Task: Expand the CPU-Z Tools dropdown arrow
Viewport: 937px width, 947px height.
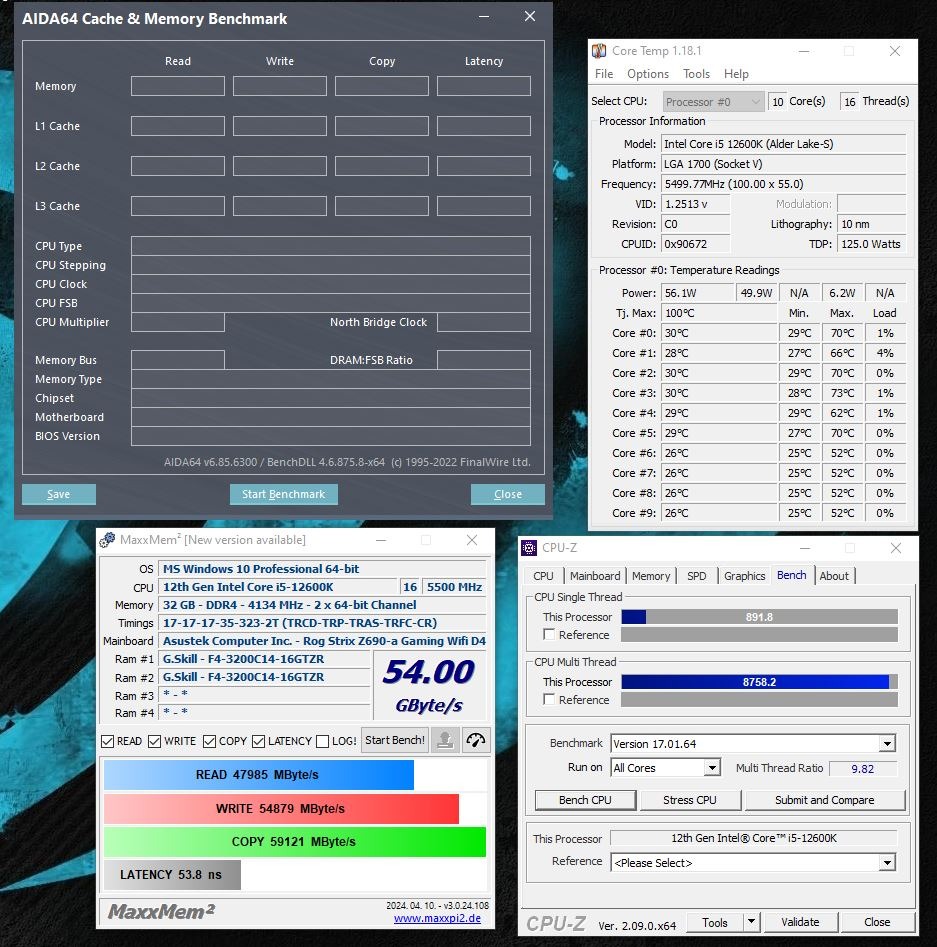Action: tap(751, 922)
